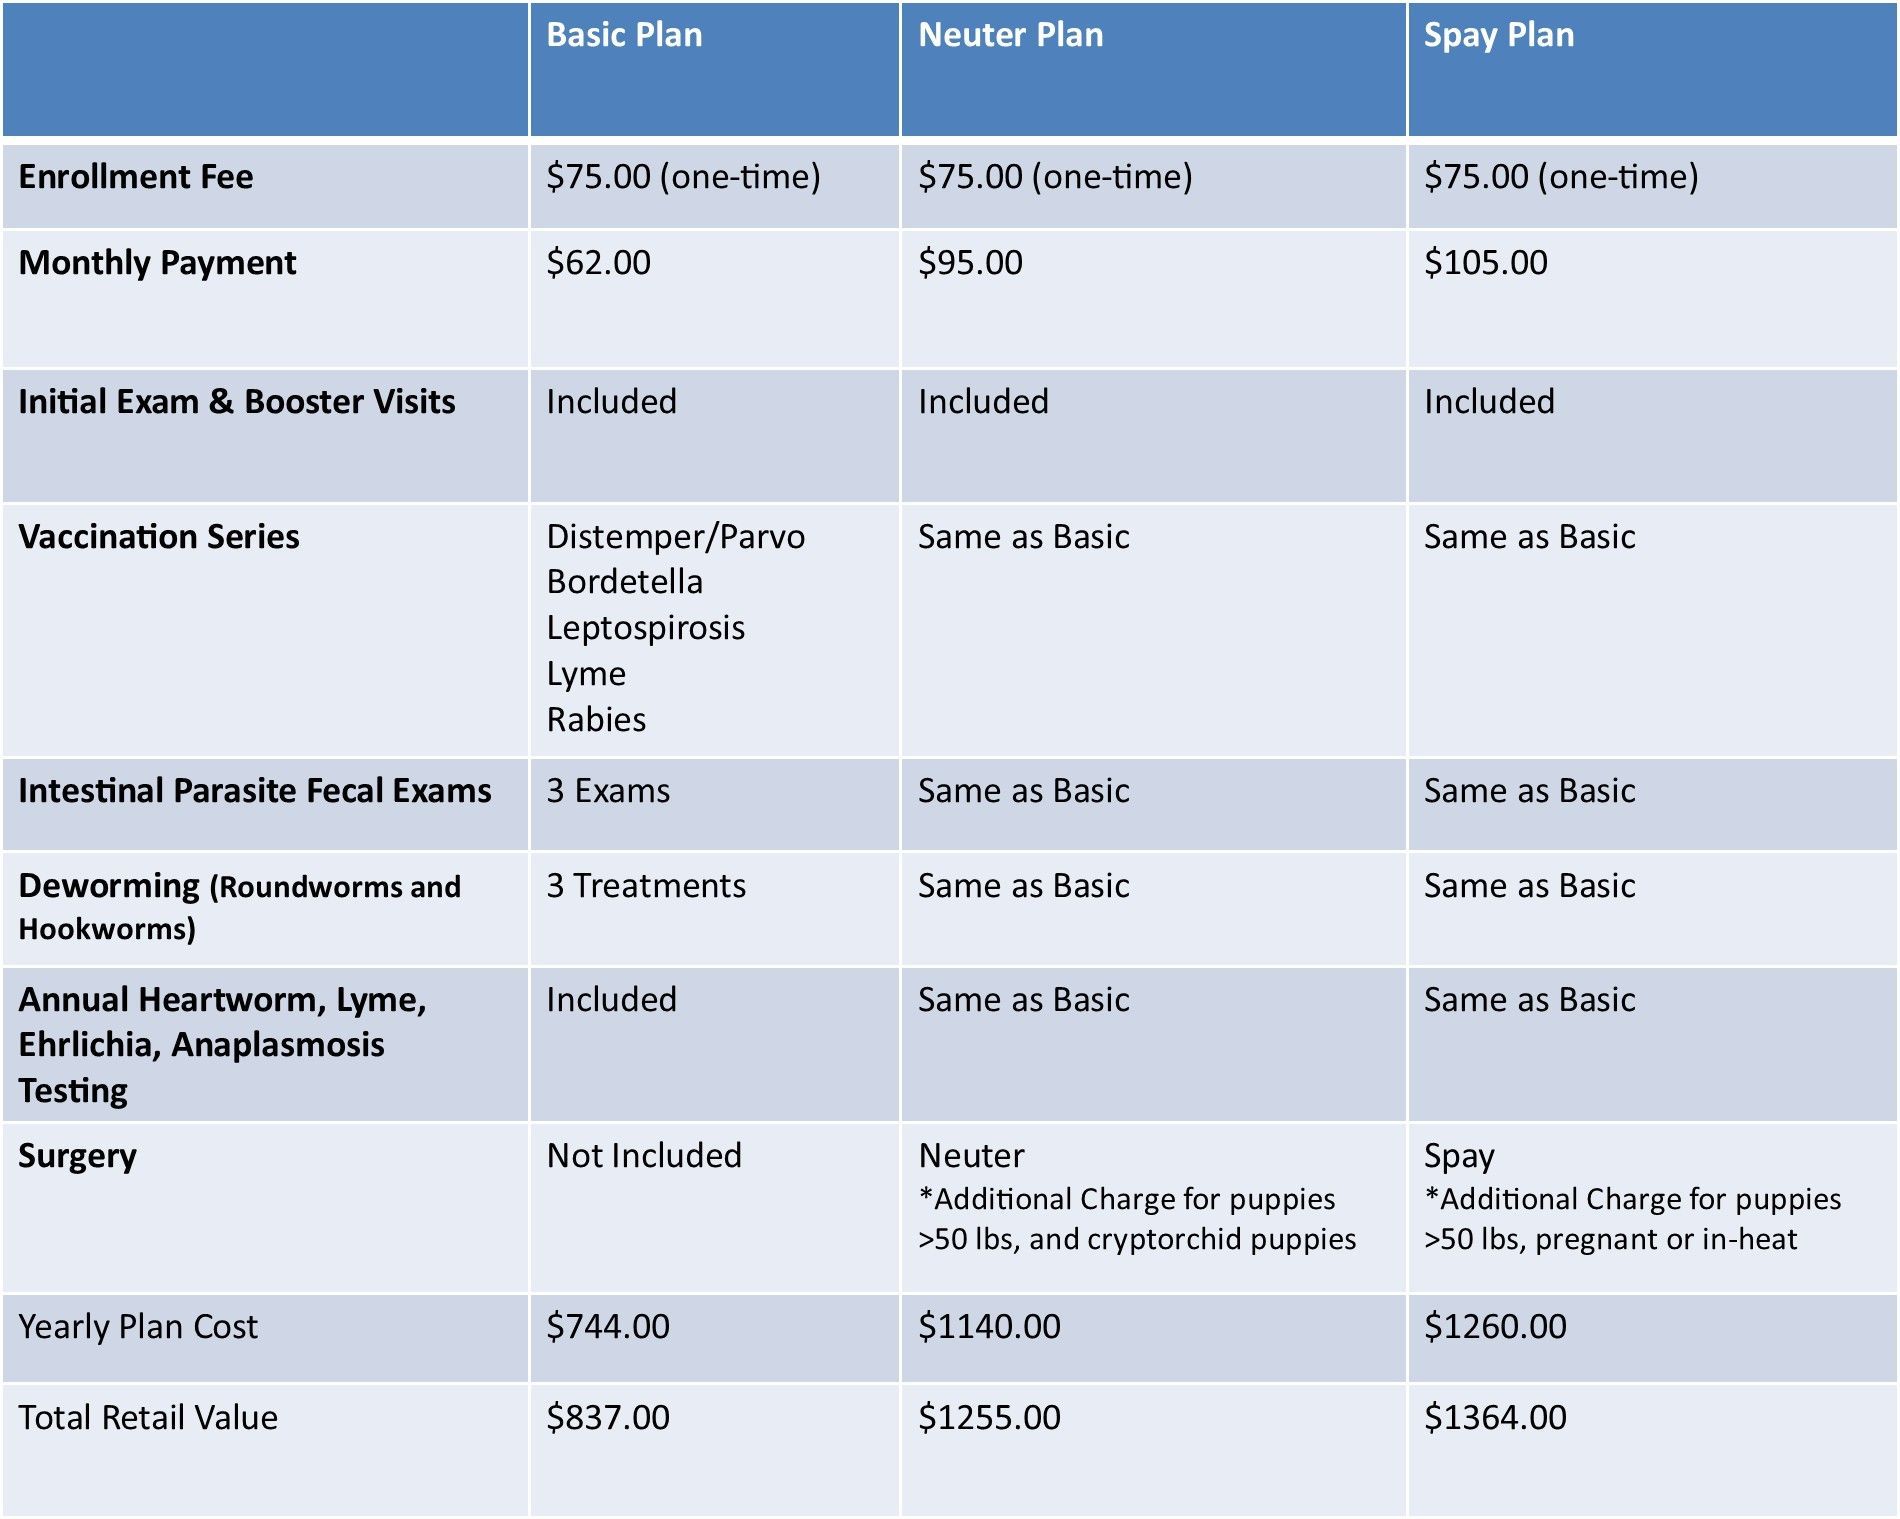Click the $95.00 Neuter monthly payment
The image size is (1900, 1519).
(970, 262)
